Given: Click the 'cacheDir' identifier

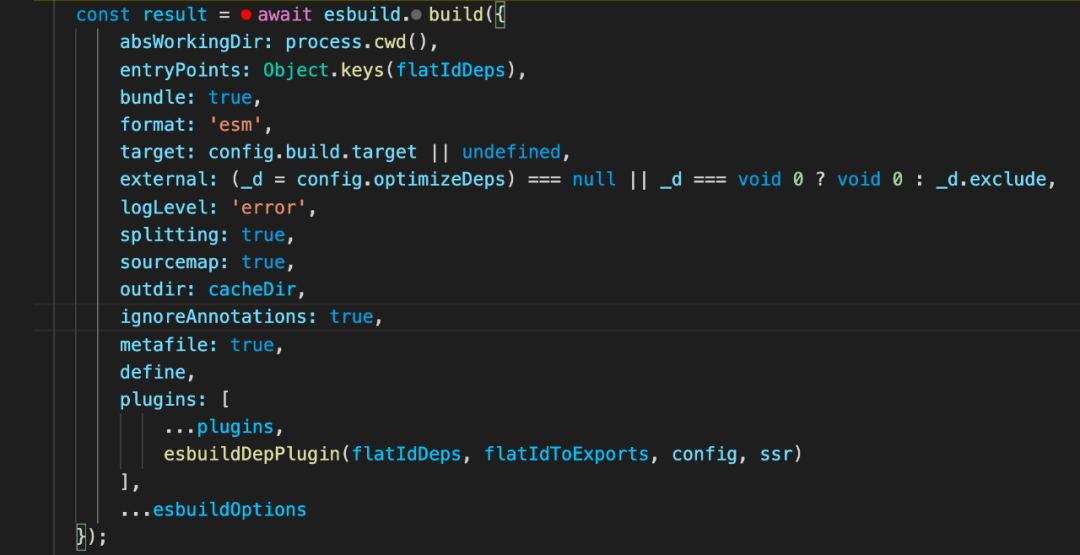Looking at the screenshot, I should click(x=252, y=289).
